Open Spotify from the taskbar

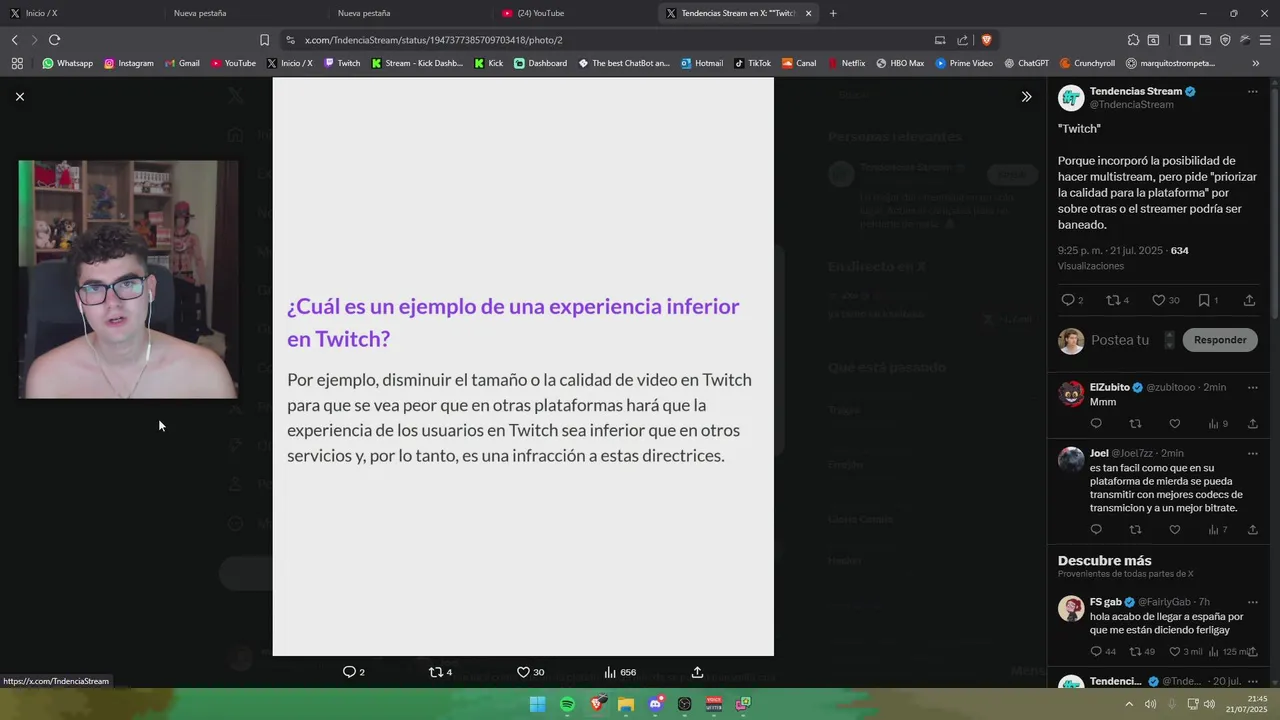(567, 704)
